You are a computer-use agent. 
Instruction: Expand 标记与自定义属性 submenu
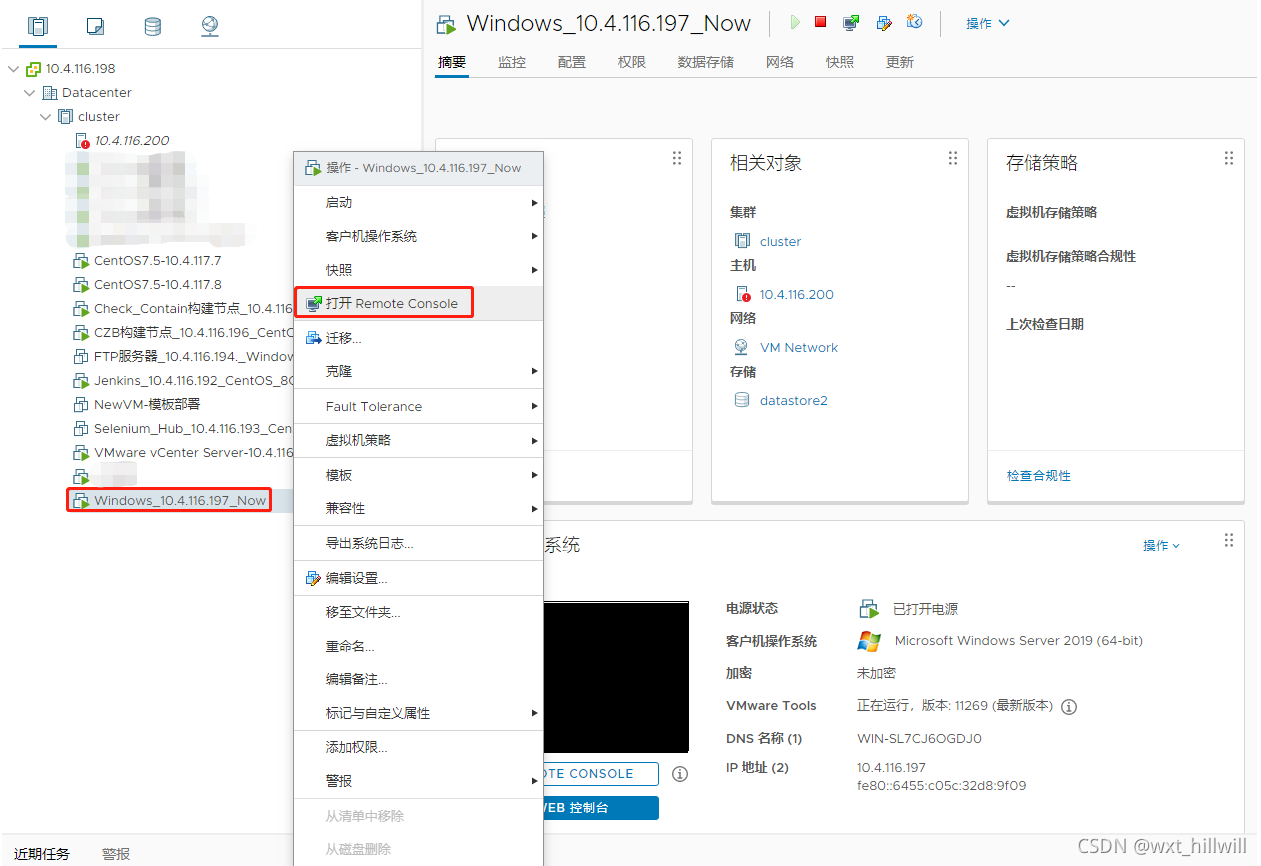pos(418,713)
